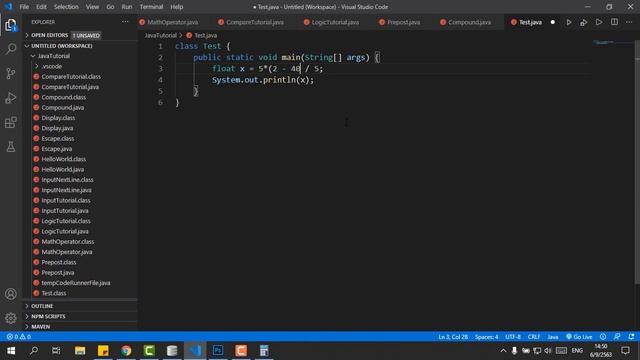Open the Windows Start menu
The image size is (640, 360).
pos(11,351)
